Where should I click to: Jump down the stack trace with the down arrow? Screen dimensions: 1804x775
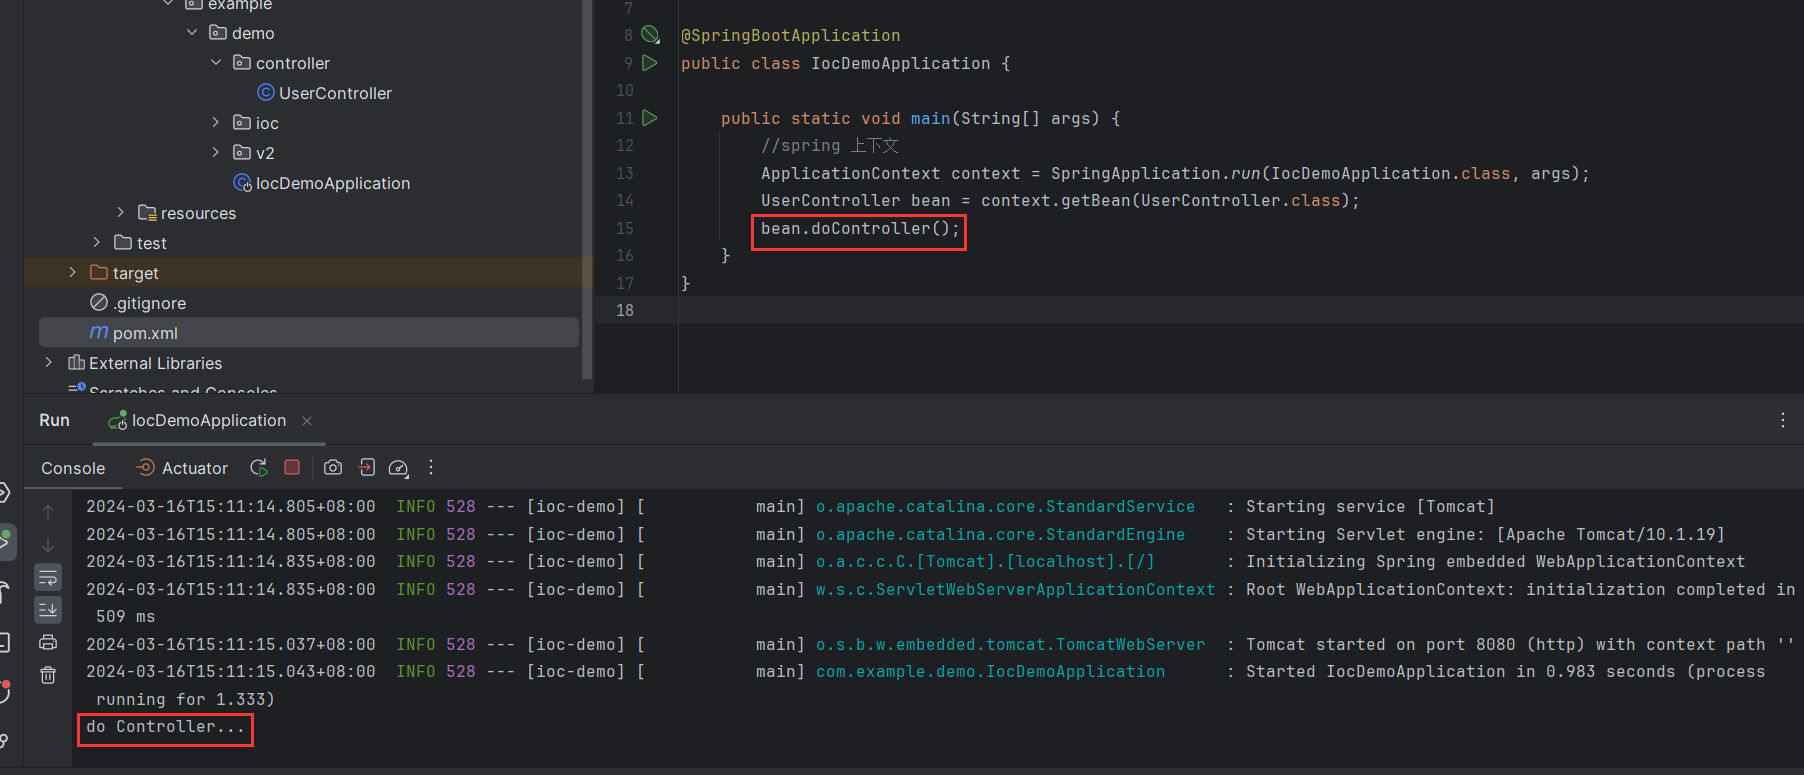pyautogui.click(x=48, y=544)
